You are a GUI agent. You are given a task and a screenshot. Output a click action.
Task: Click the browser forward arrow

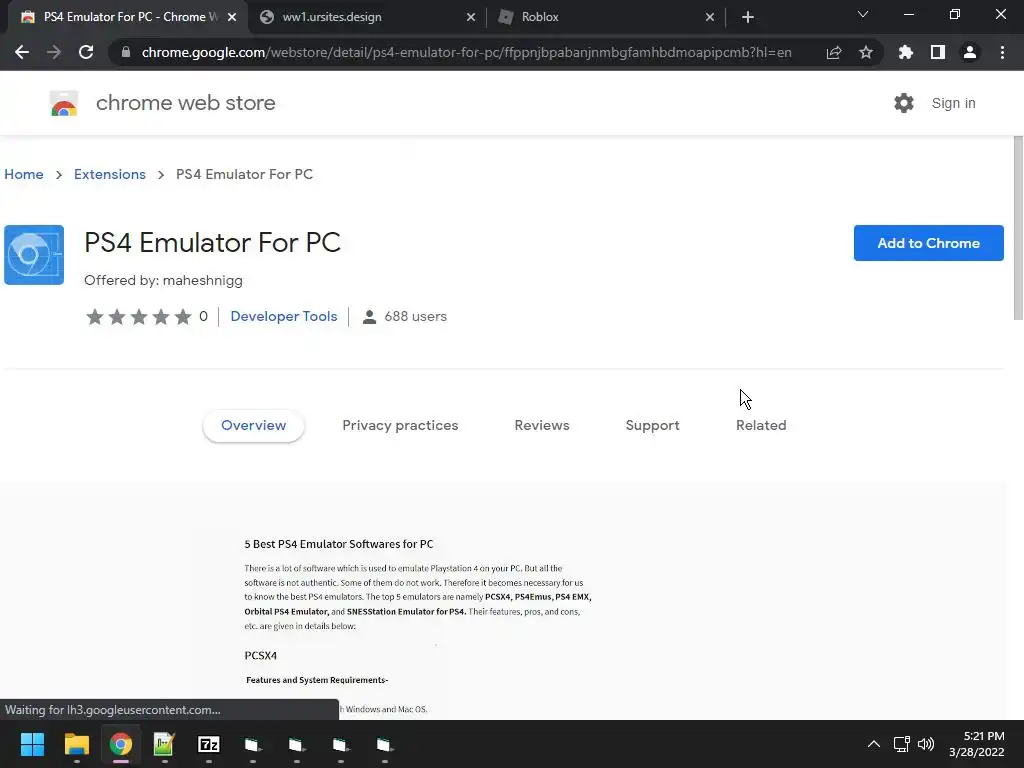[x=54, y=52]
